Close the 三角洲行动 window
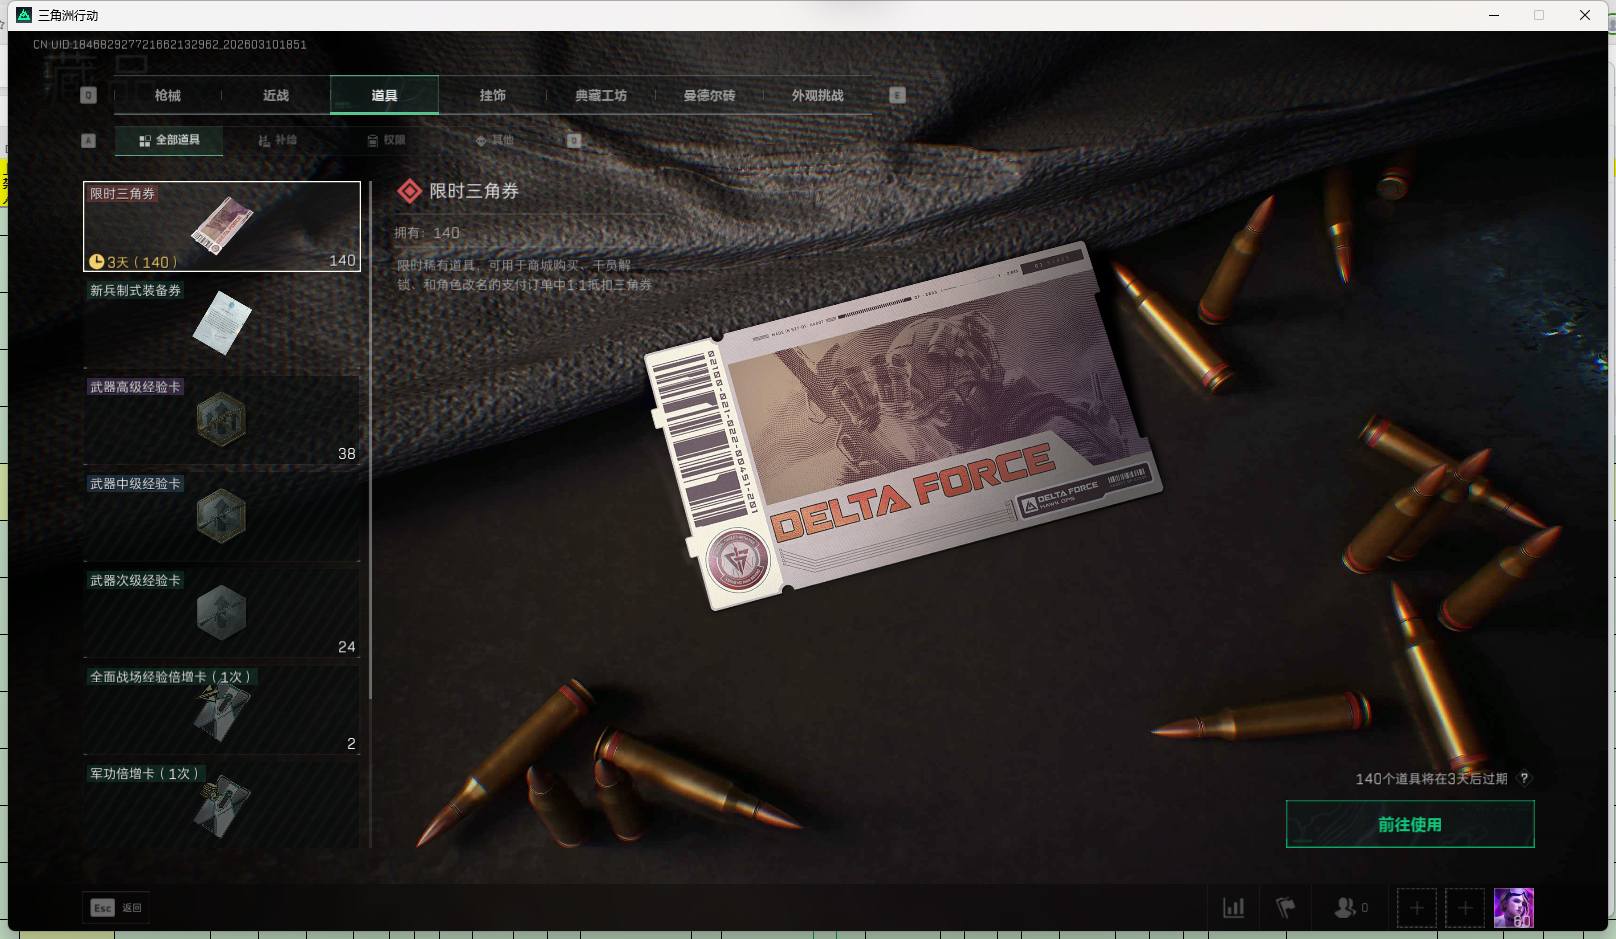The height and width of the screenshot is (939, 1616). 1585,15
